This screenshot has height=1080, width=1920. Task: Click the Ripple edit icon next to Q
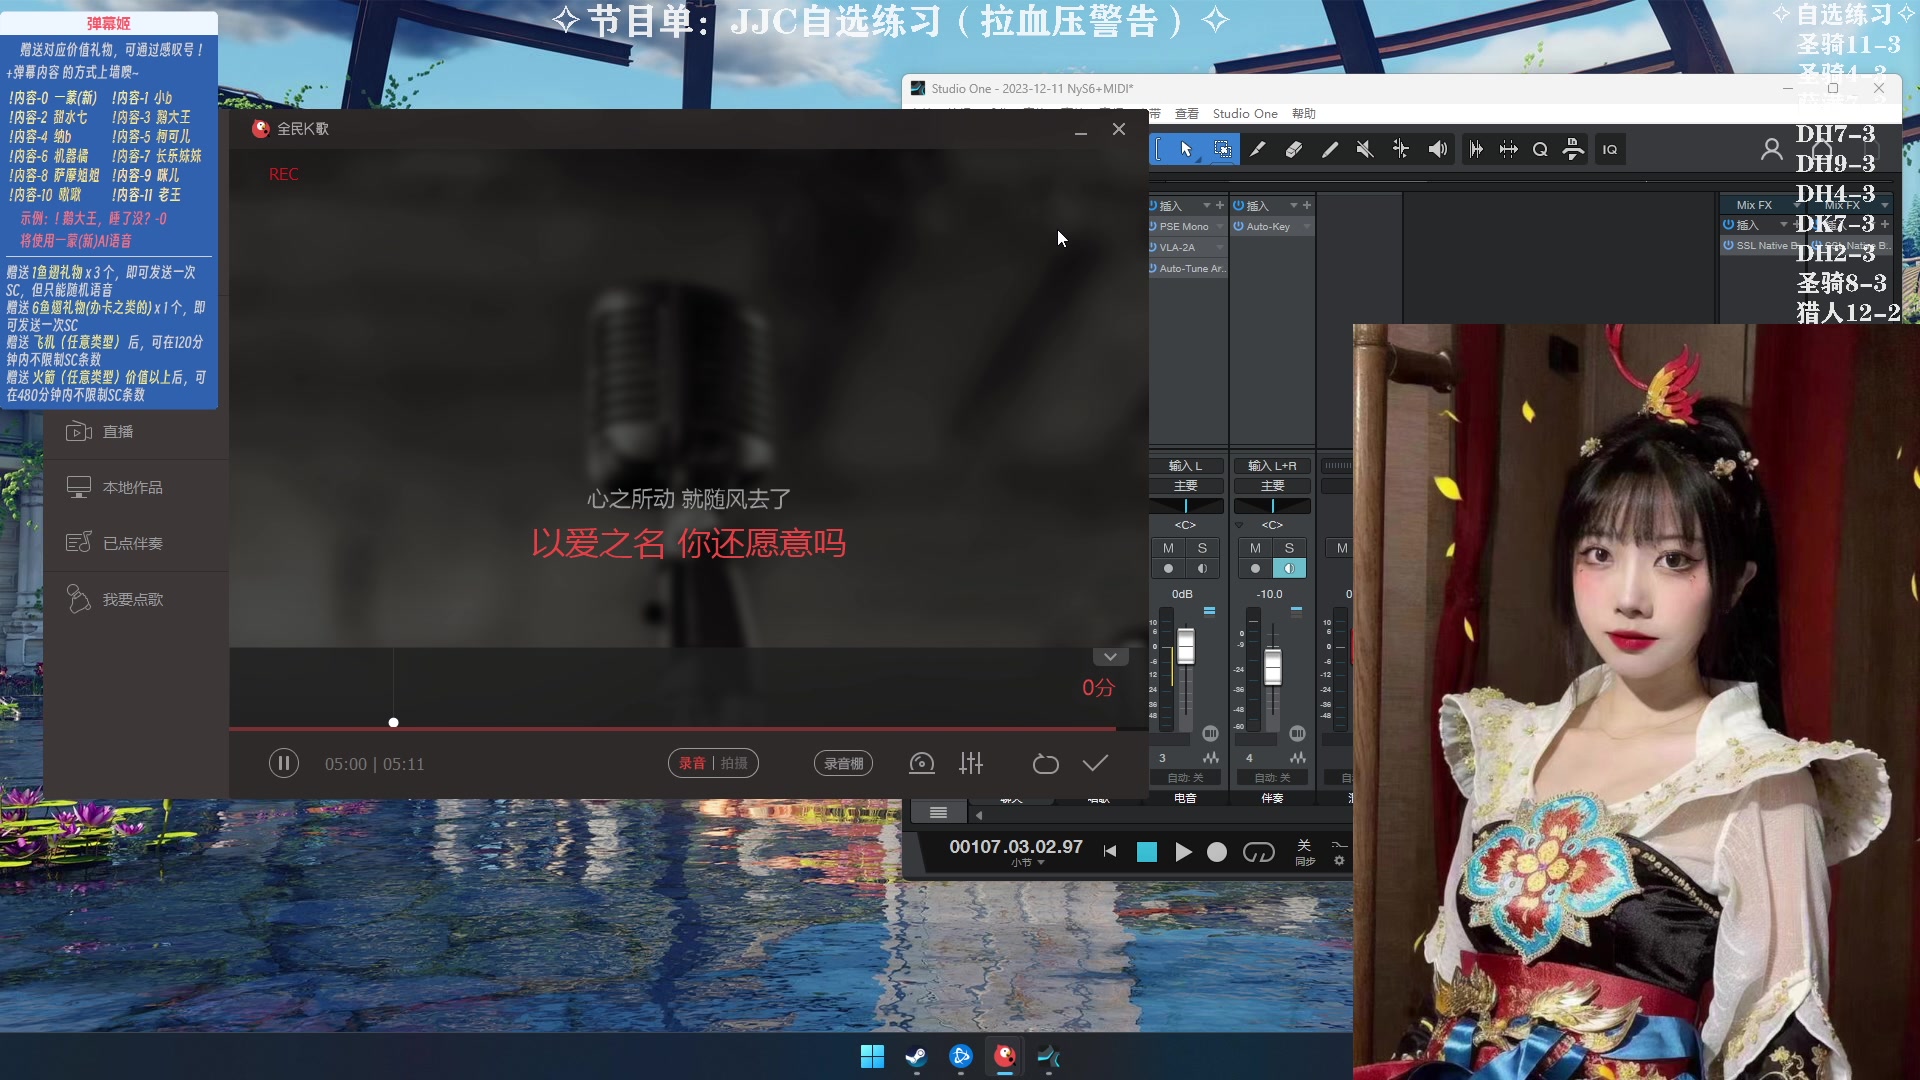tap(1573, 149)
